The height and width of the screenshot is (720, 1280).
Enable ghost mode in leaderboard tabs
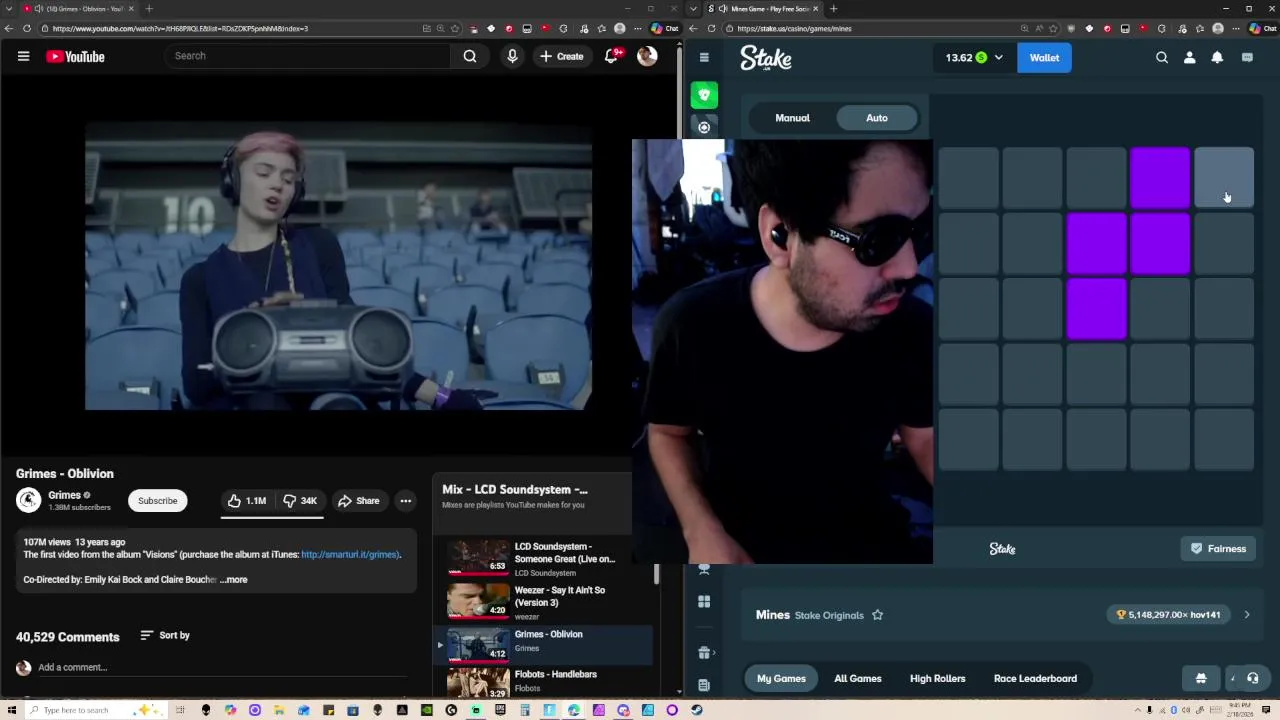click(1201, 678)
